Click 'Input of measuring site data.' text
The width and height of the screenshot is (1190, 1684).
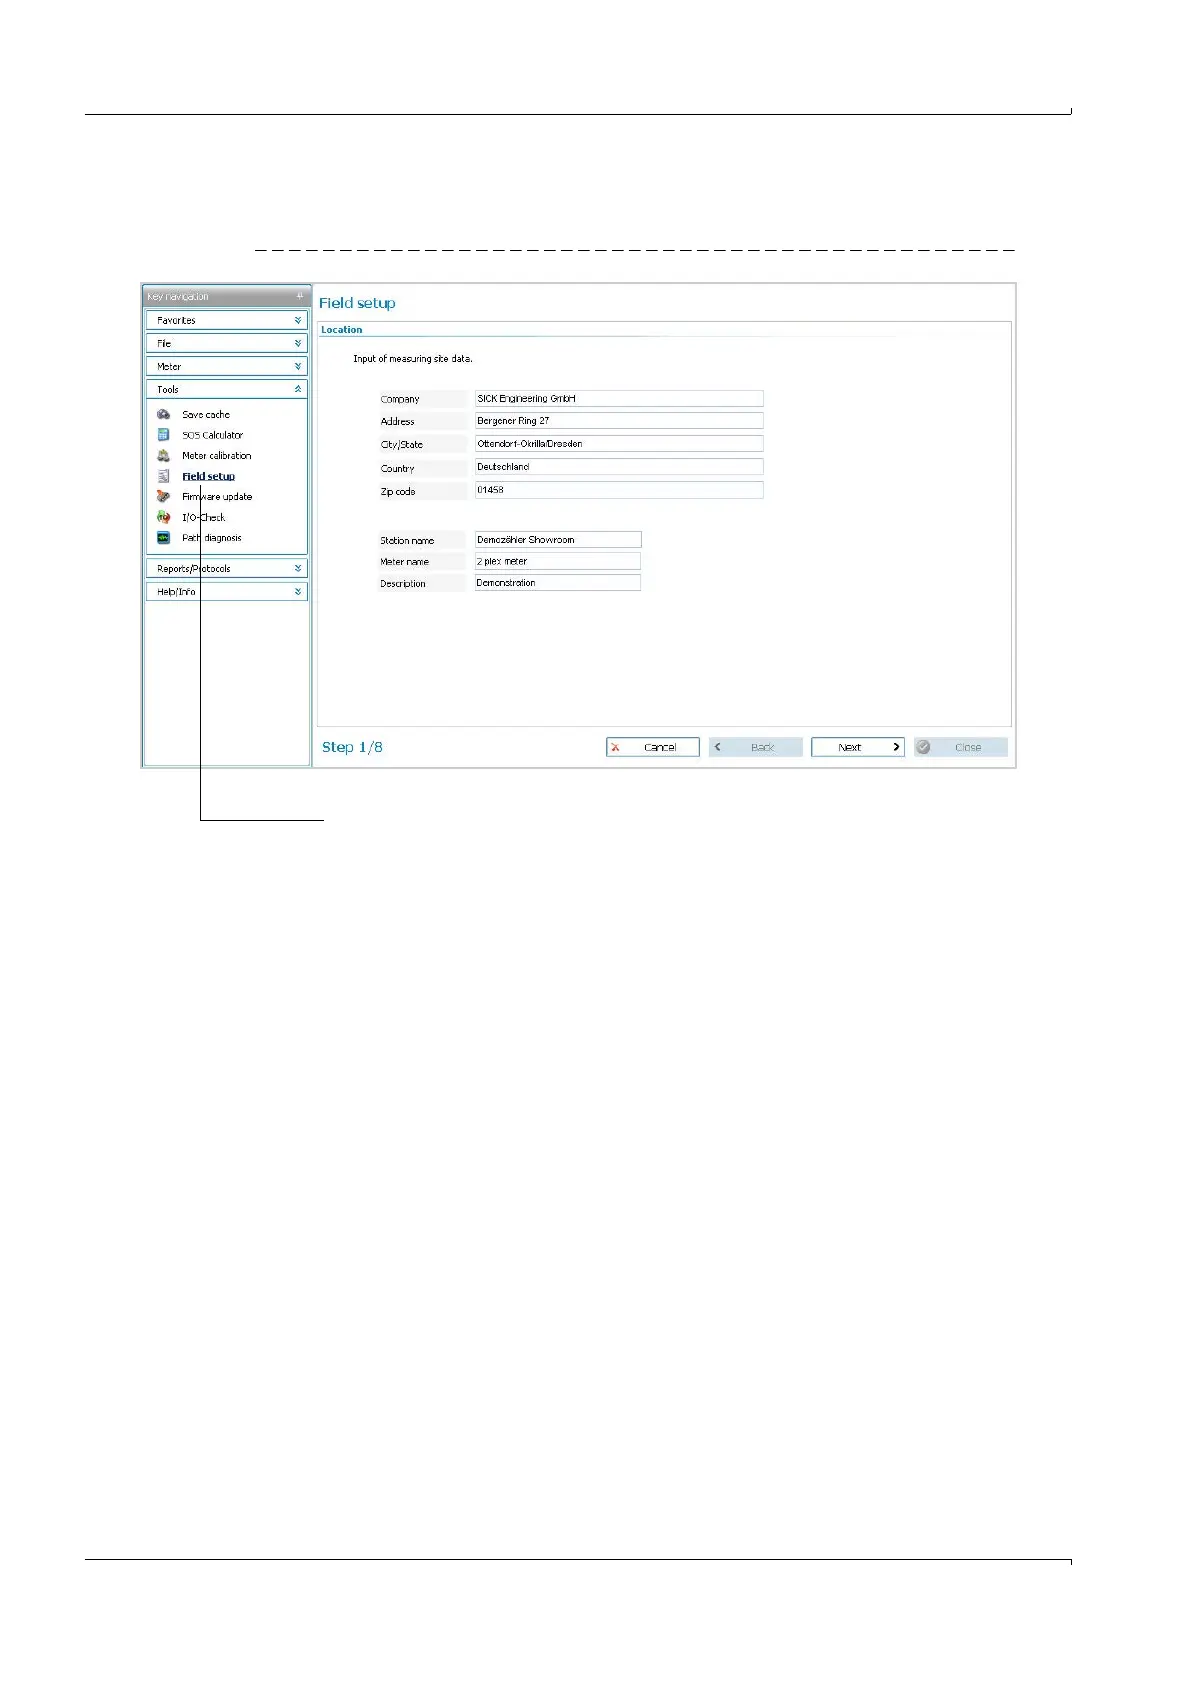tap(413, 358)
